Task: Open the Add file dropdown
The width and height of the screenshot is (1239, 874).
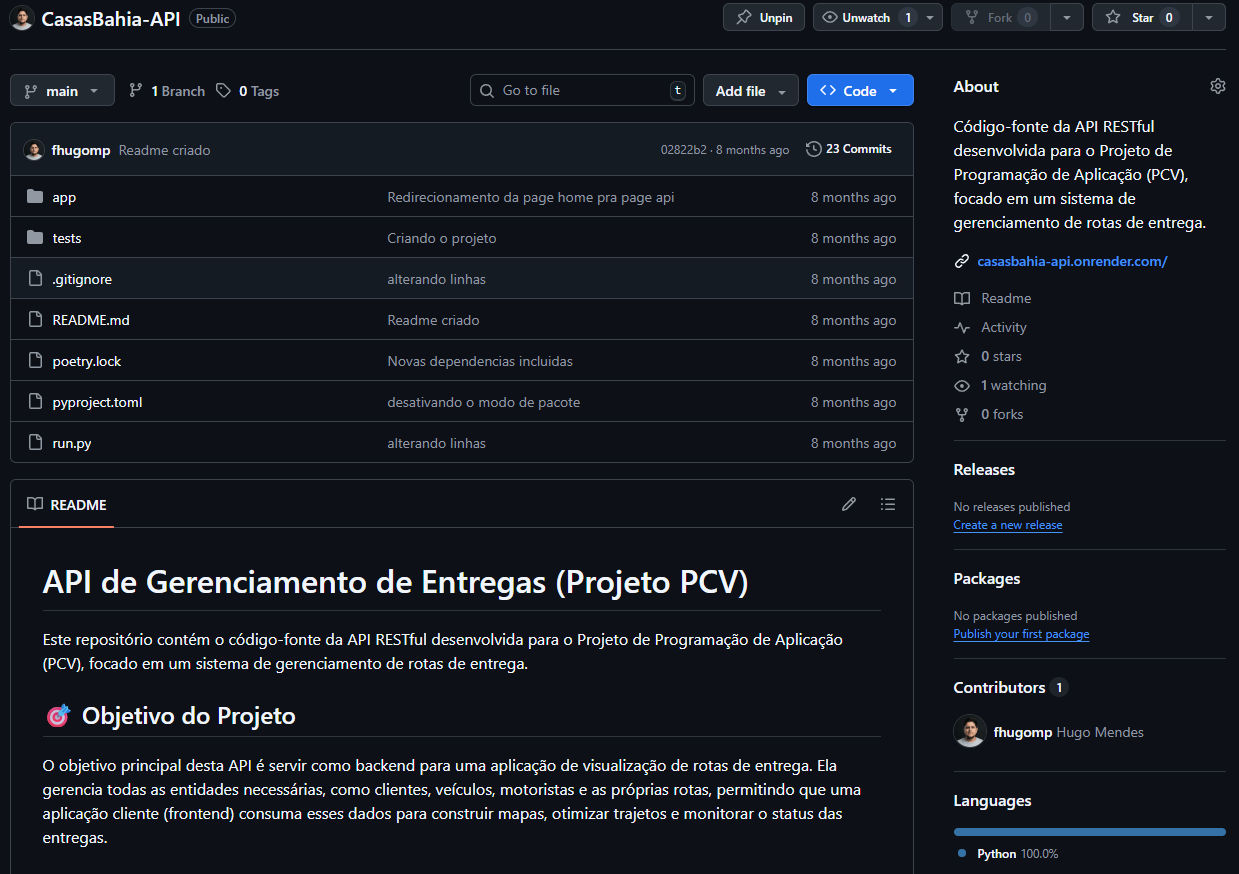Action: point(750,90)
